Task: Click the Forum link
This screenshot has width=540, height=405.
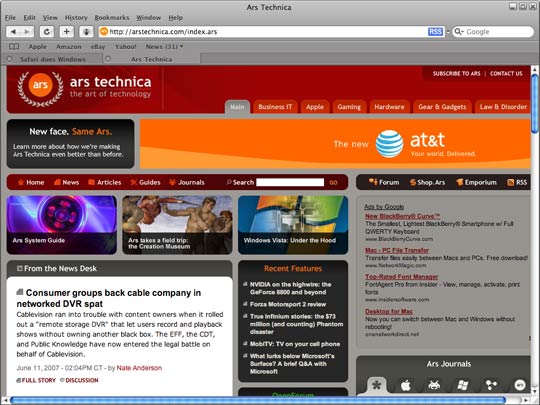Action: point(384,182)
